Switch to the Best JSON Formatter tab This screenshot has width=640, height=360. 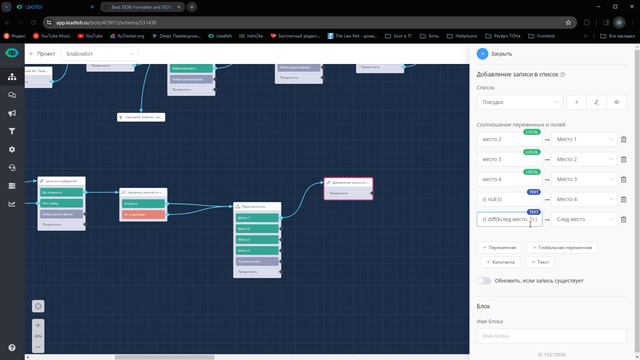coord(142,7)
